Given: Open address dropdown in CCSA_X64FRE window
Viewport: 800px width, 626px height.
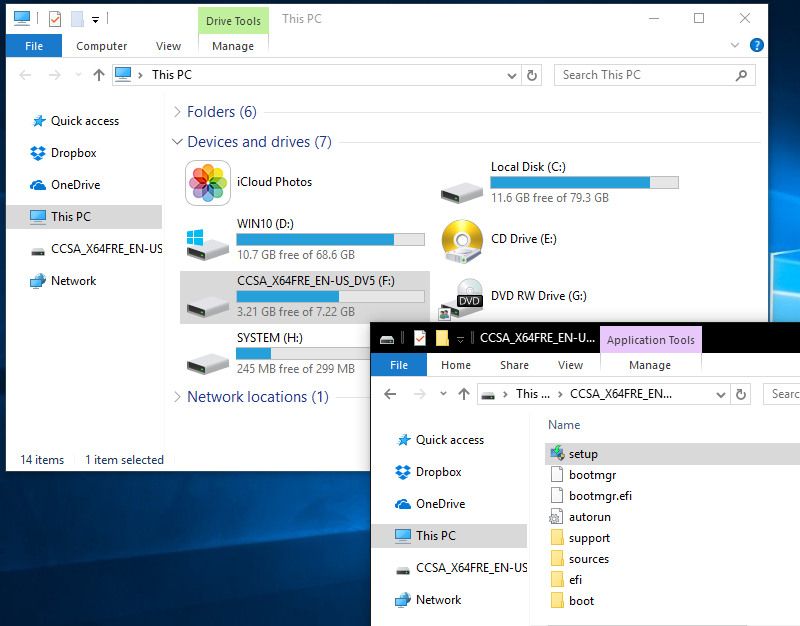Looking at the screenshot, I should point(720,394).
